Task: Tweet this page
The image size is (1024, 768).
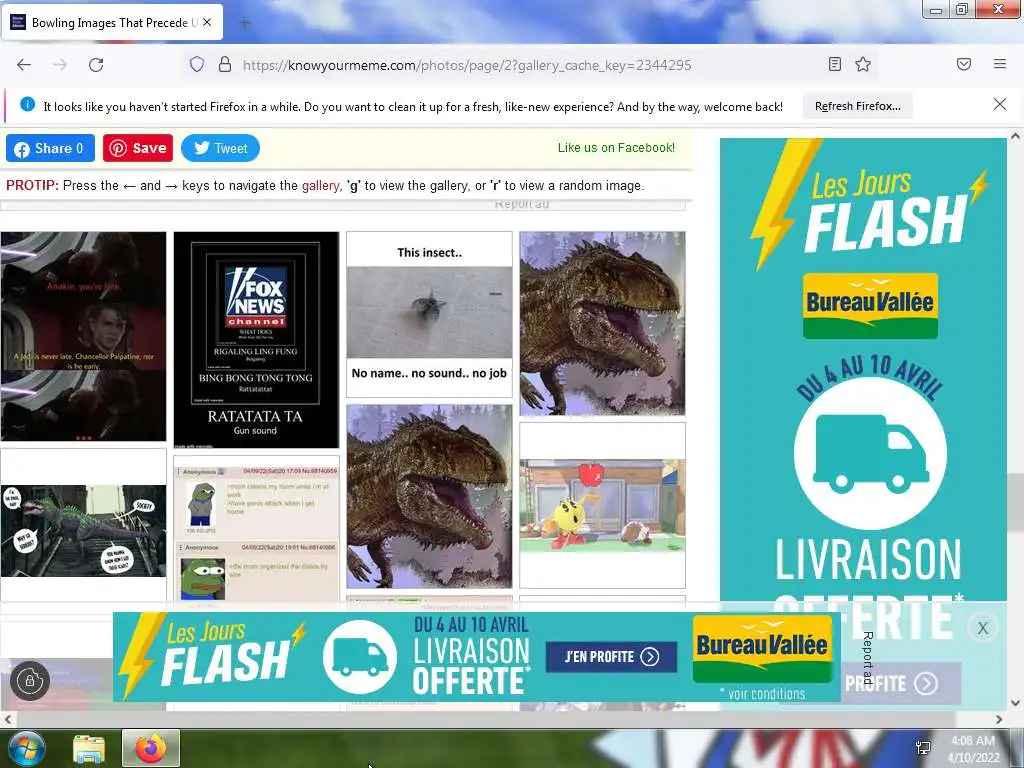Action: pos(220,148)
